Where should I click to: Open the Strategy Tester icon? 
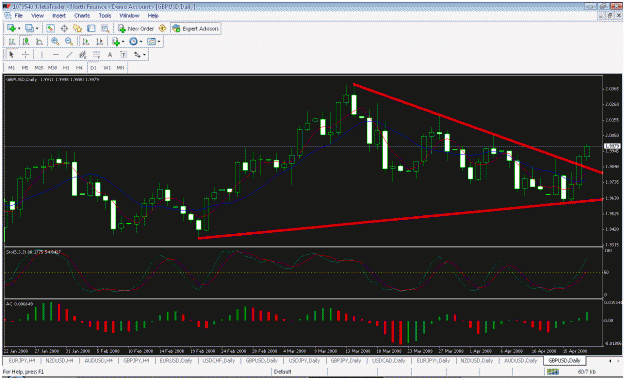tap(105, 28)
